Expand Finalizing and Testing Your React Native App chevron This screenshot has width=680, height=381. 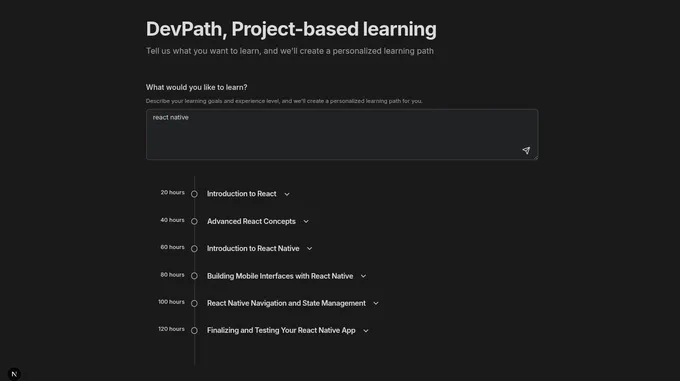(x=366, y=331)
